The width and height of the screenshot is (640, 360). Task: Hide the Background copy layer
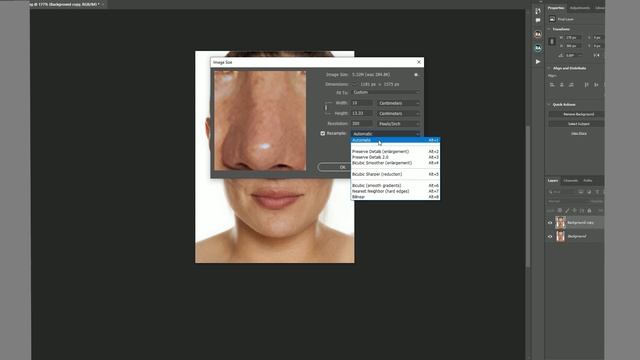point(550,223)
